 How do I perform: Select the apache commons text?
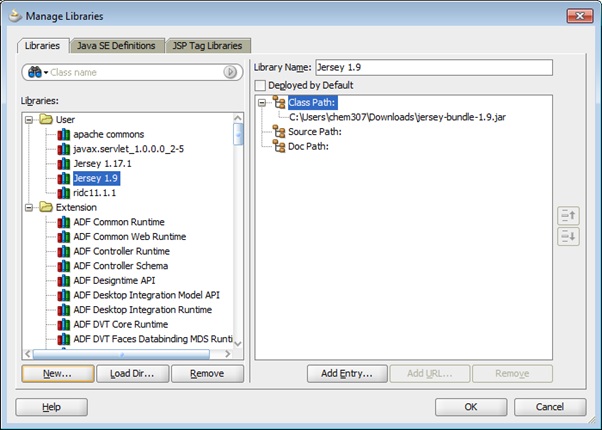pyautogui.click(x=109, y=134)
